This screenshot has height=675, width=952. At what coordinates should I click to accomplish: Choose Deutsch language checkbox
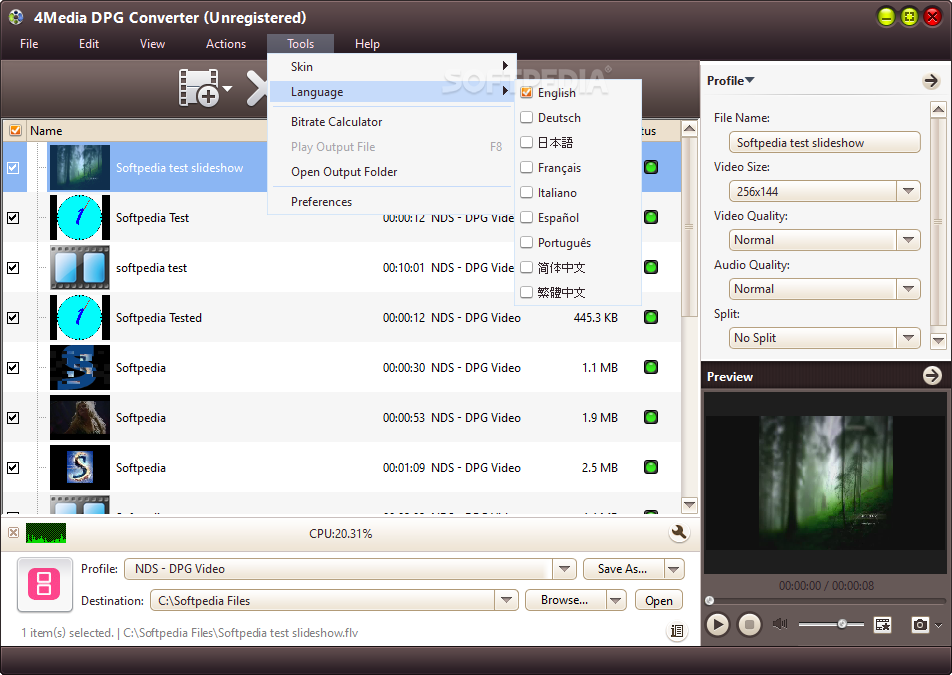[x=526, y=117]
